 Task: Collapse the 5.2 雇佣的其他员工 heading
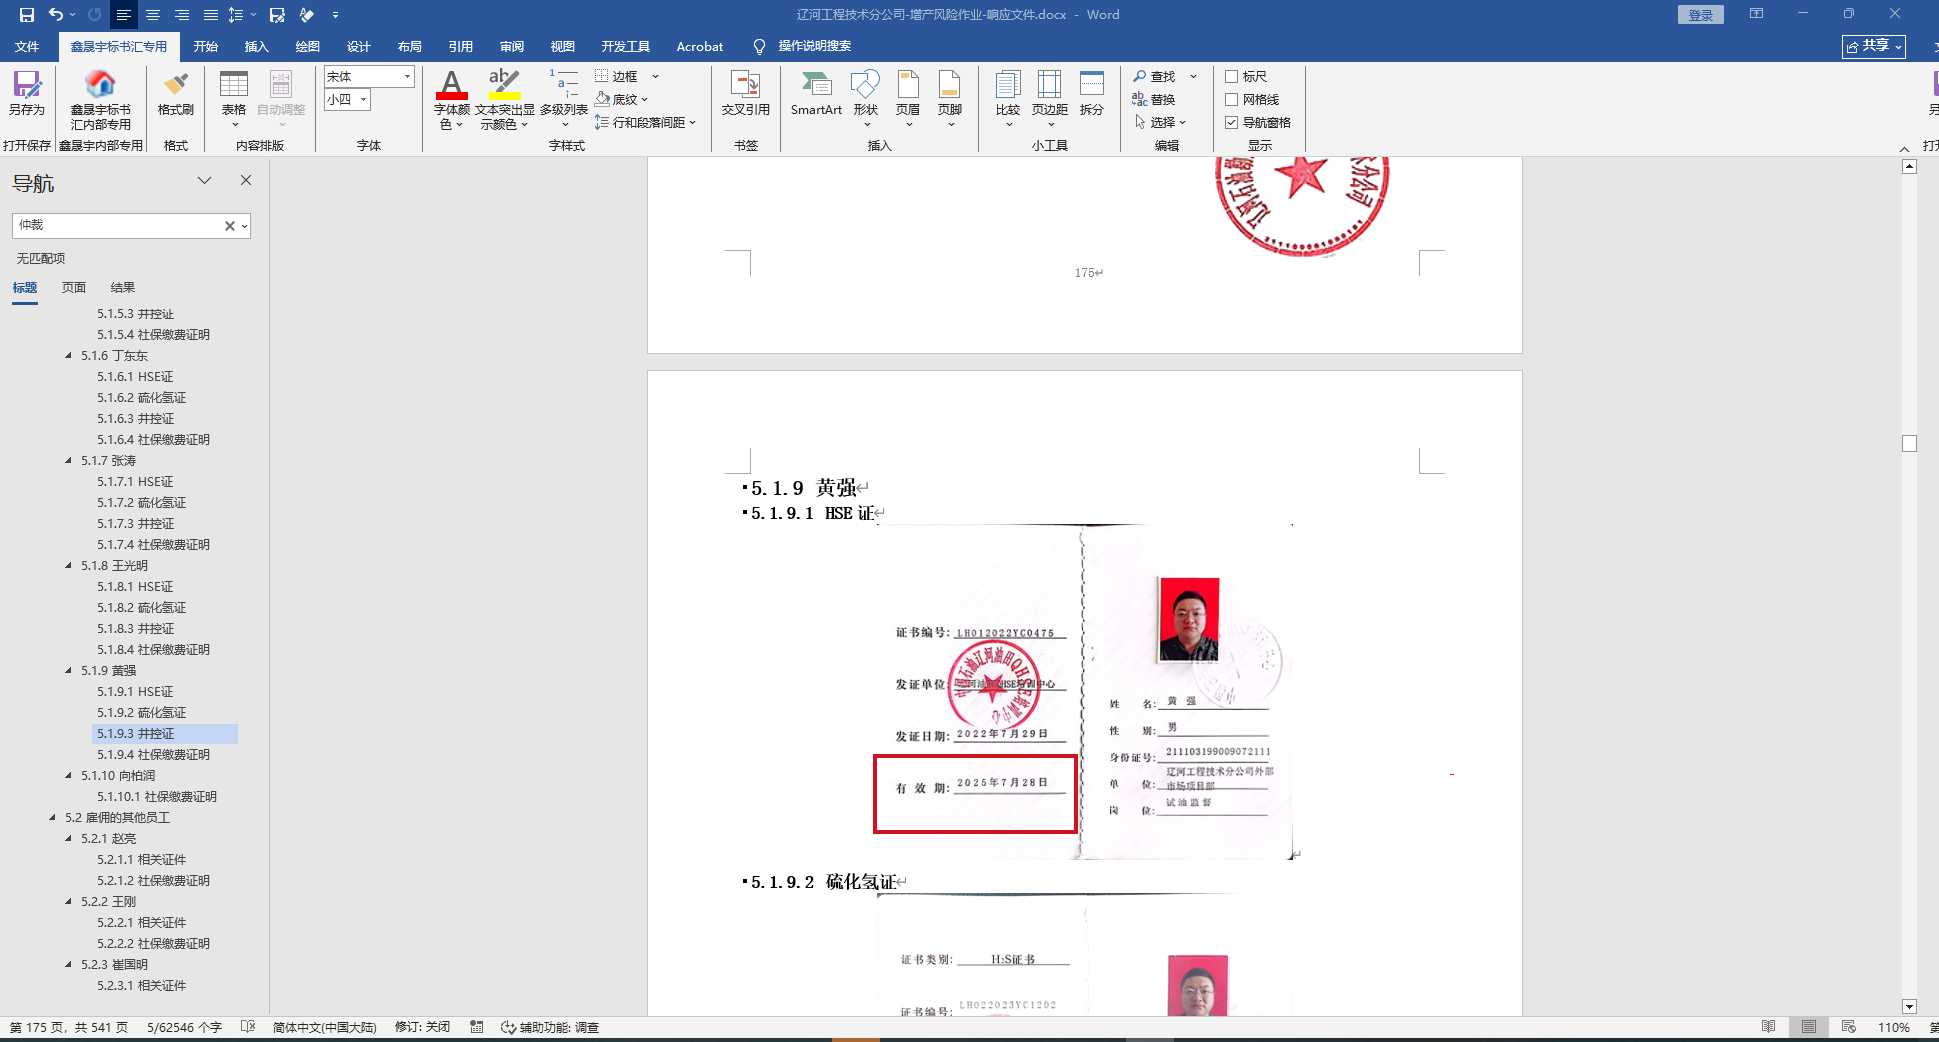[53, 818]
